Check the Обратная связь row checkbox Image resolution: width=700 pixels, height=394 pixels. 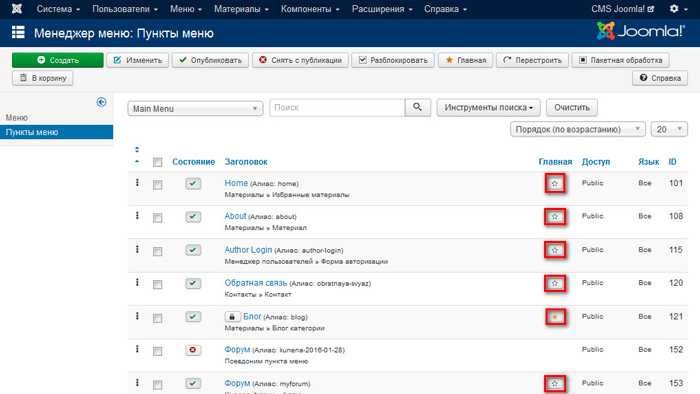click(158, 284)
